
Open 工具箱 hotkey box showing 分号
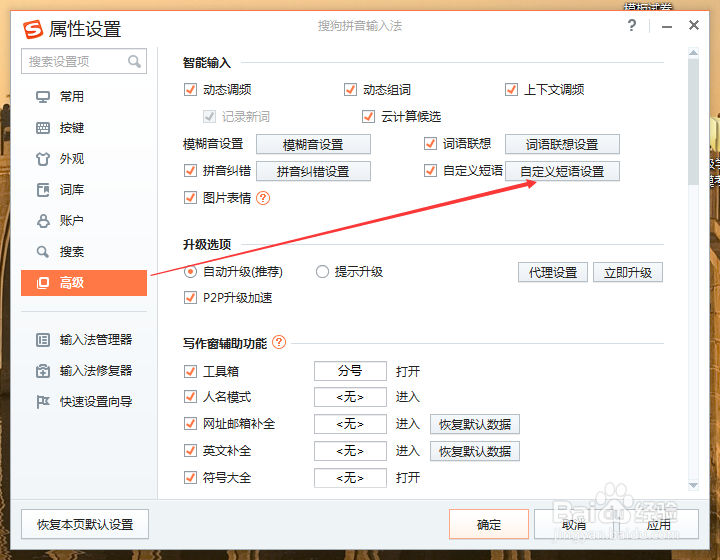point(350,371)
